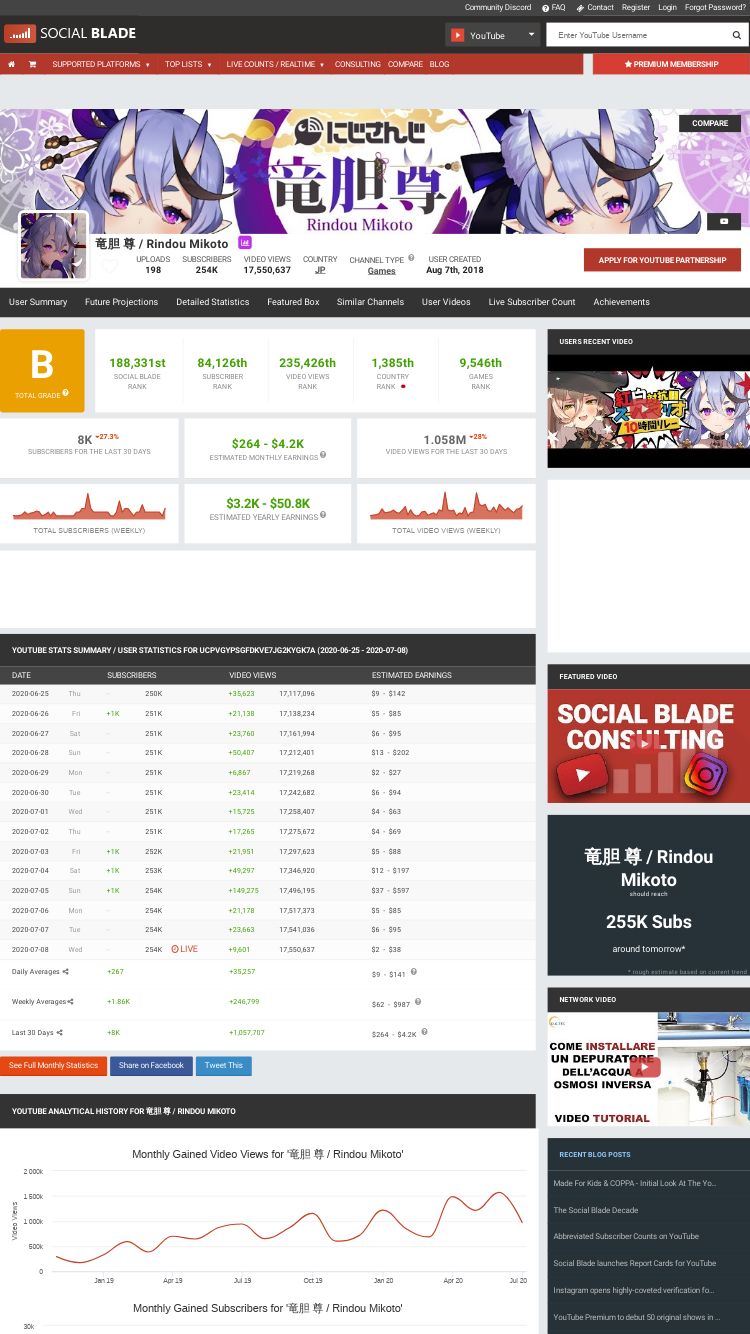Viewport: 750px width, 1334px height.
Task: Open the YouTube platform dropdown
Action: (492, 35)
